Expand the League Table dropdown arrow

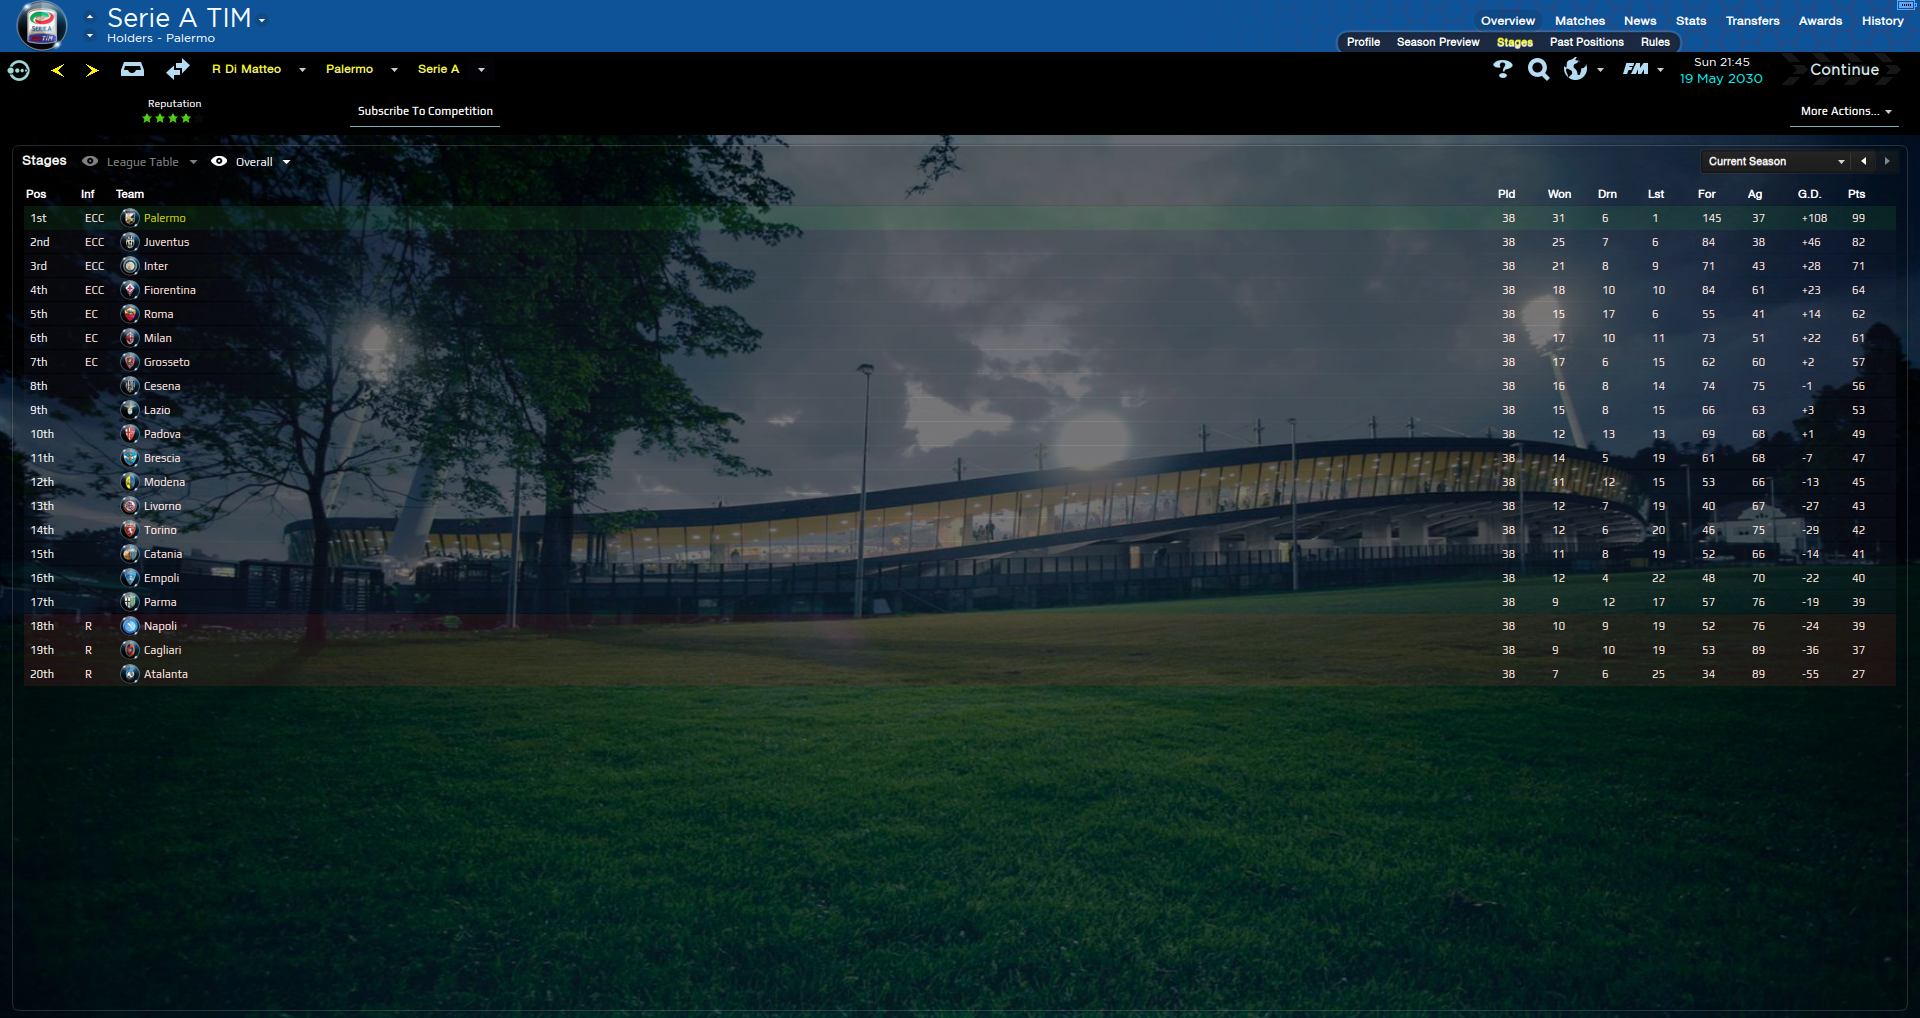tap(193, 162)
